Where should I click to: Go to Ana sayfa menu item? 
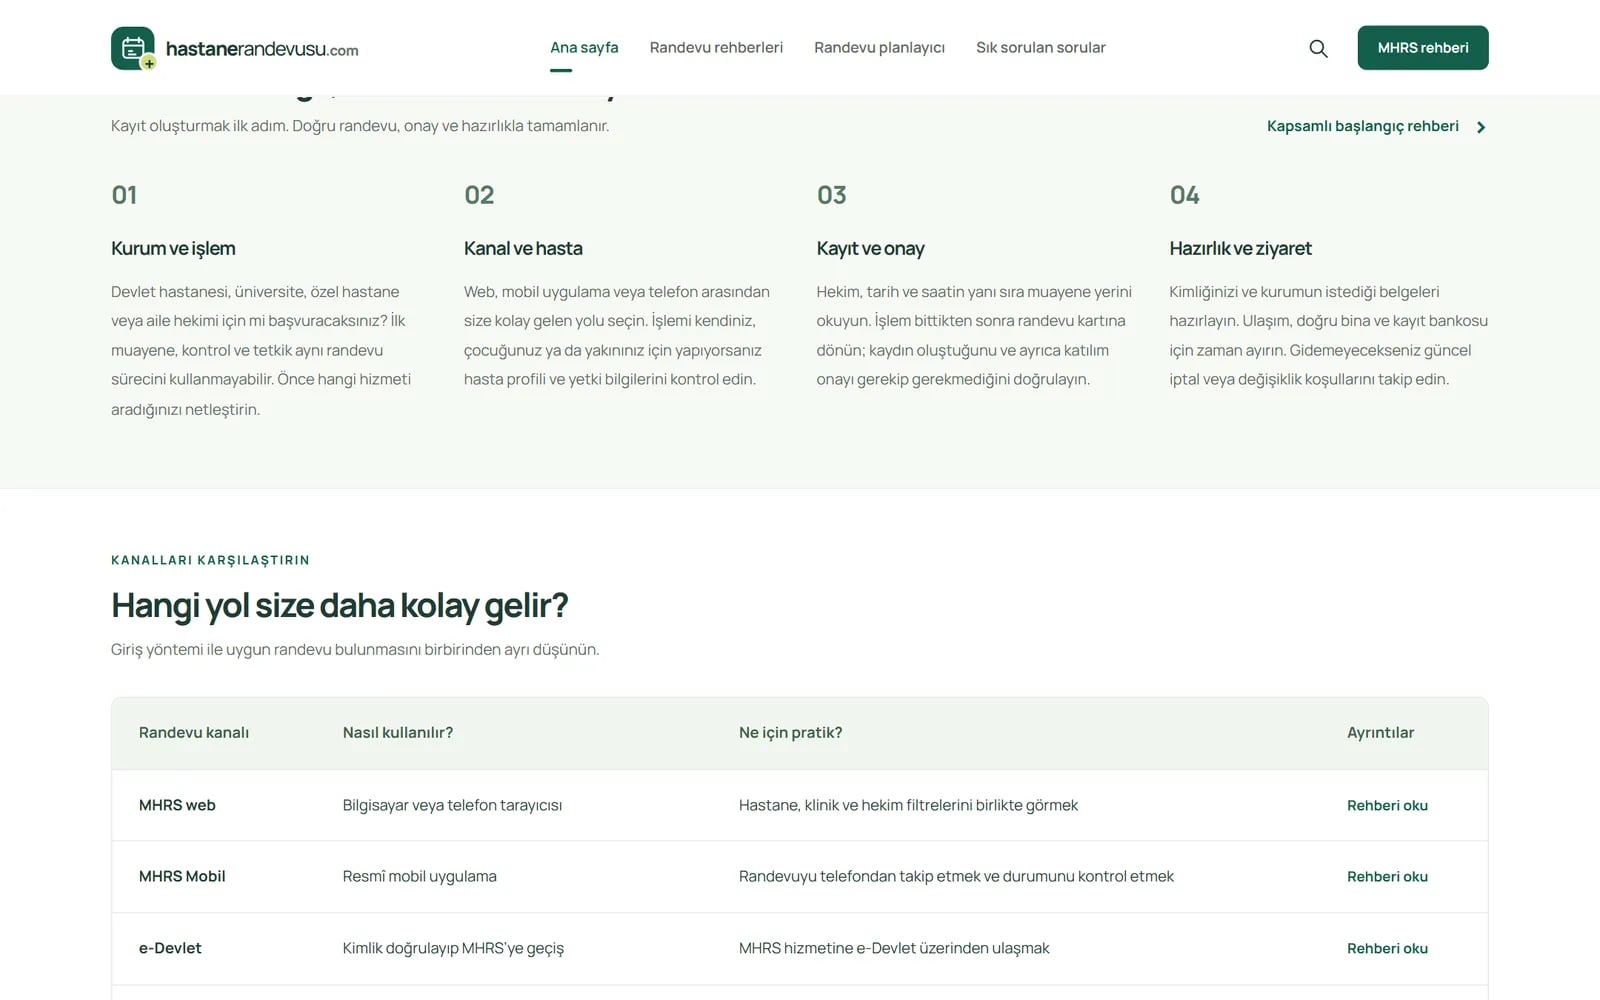pyautogui.click(x=584, y=48)
